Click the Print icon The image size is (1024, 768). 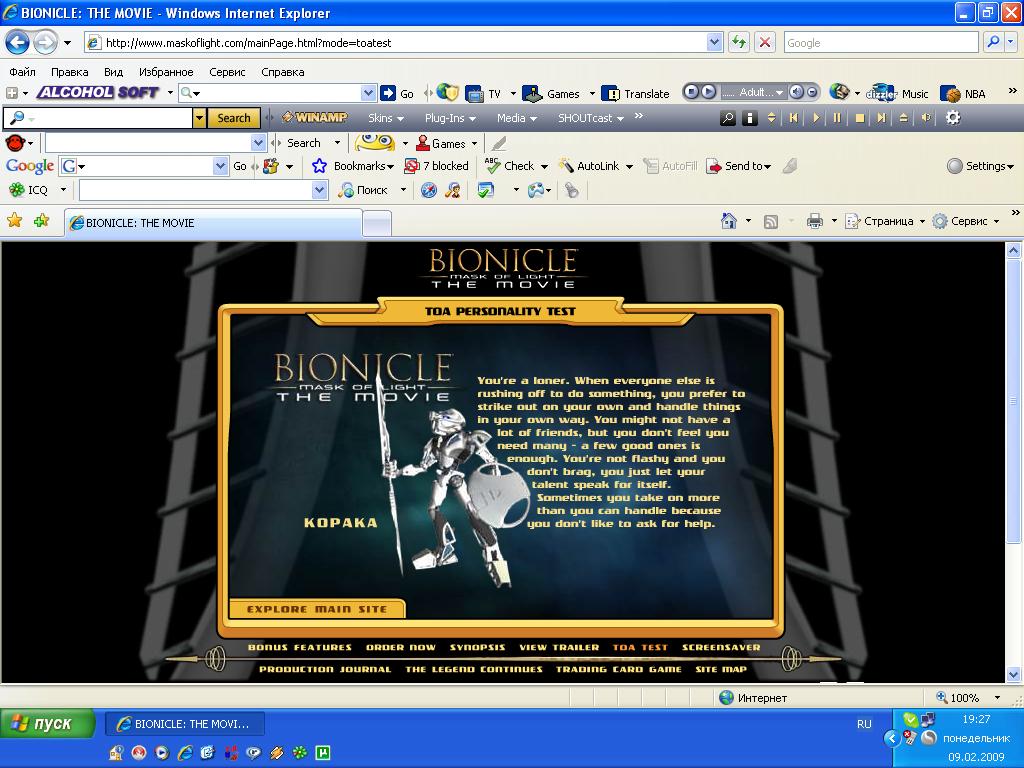[x=814, y=221]
